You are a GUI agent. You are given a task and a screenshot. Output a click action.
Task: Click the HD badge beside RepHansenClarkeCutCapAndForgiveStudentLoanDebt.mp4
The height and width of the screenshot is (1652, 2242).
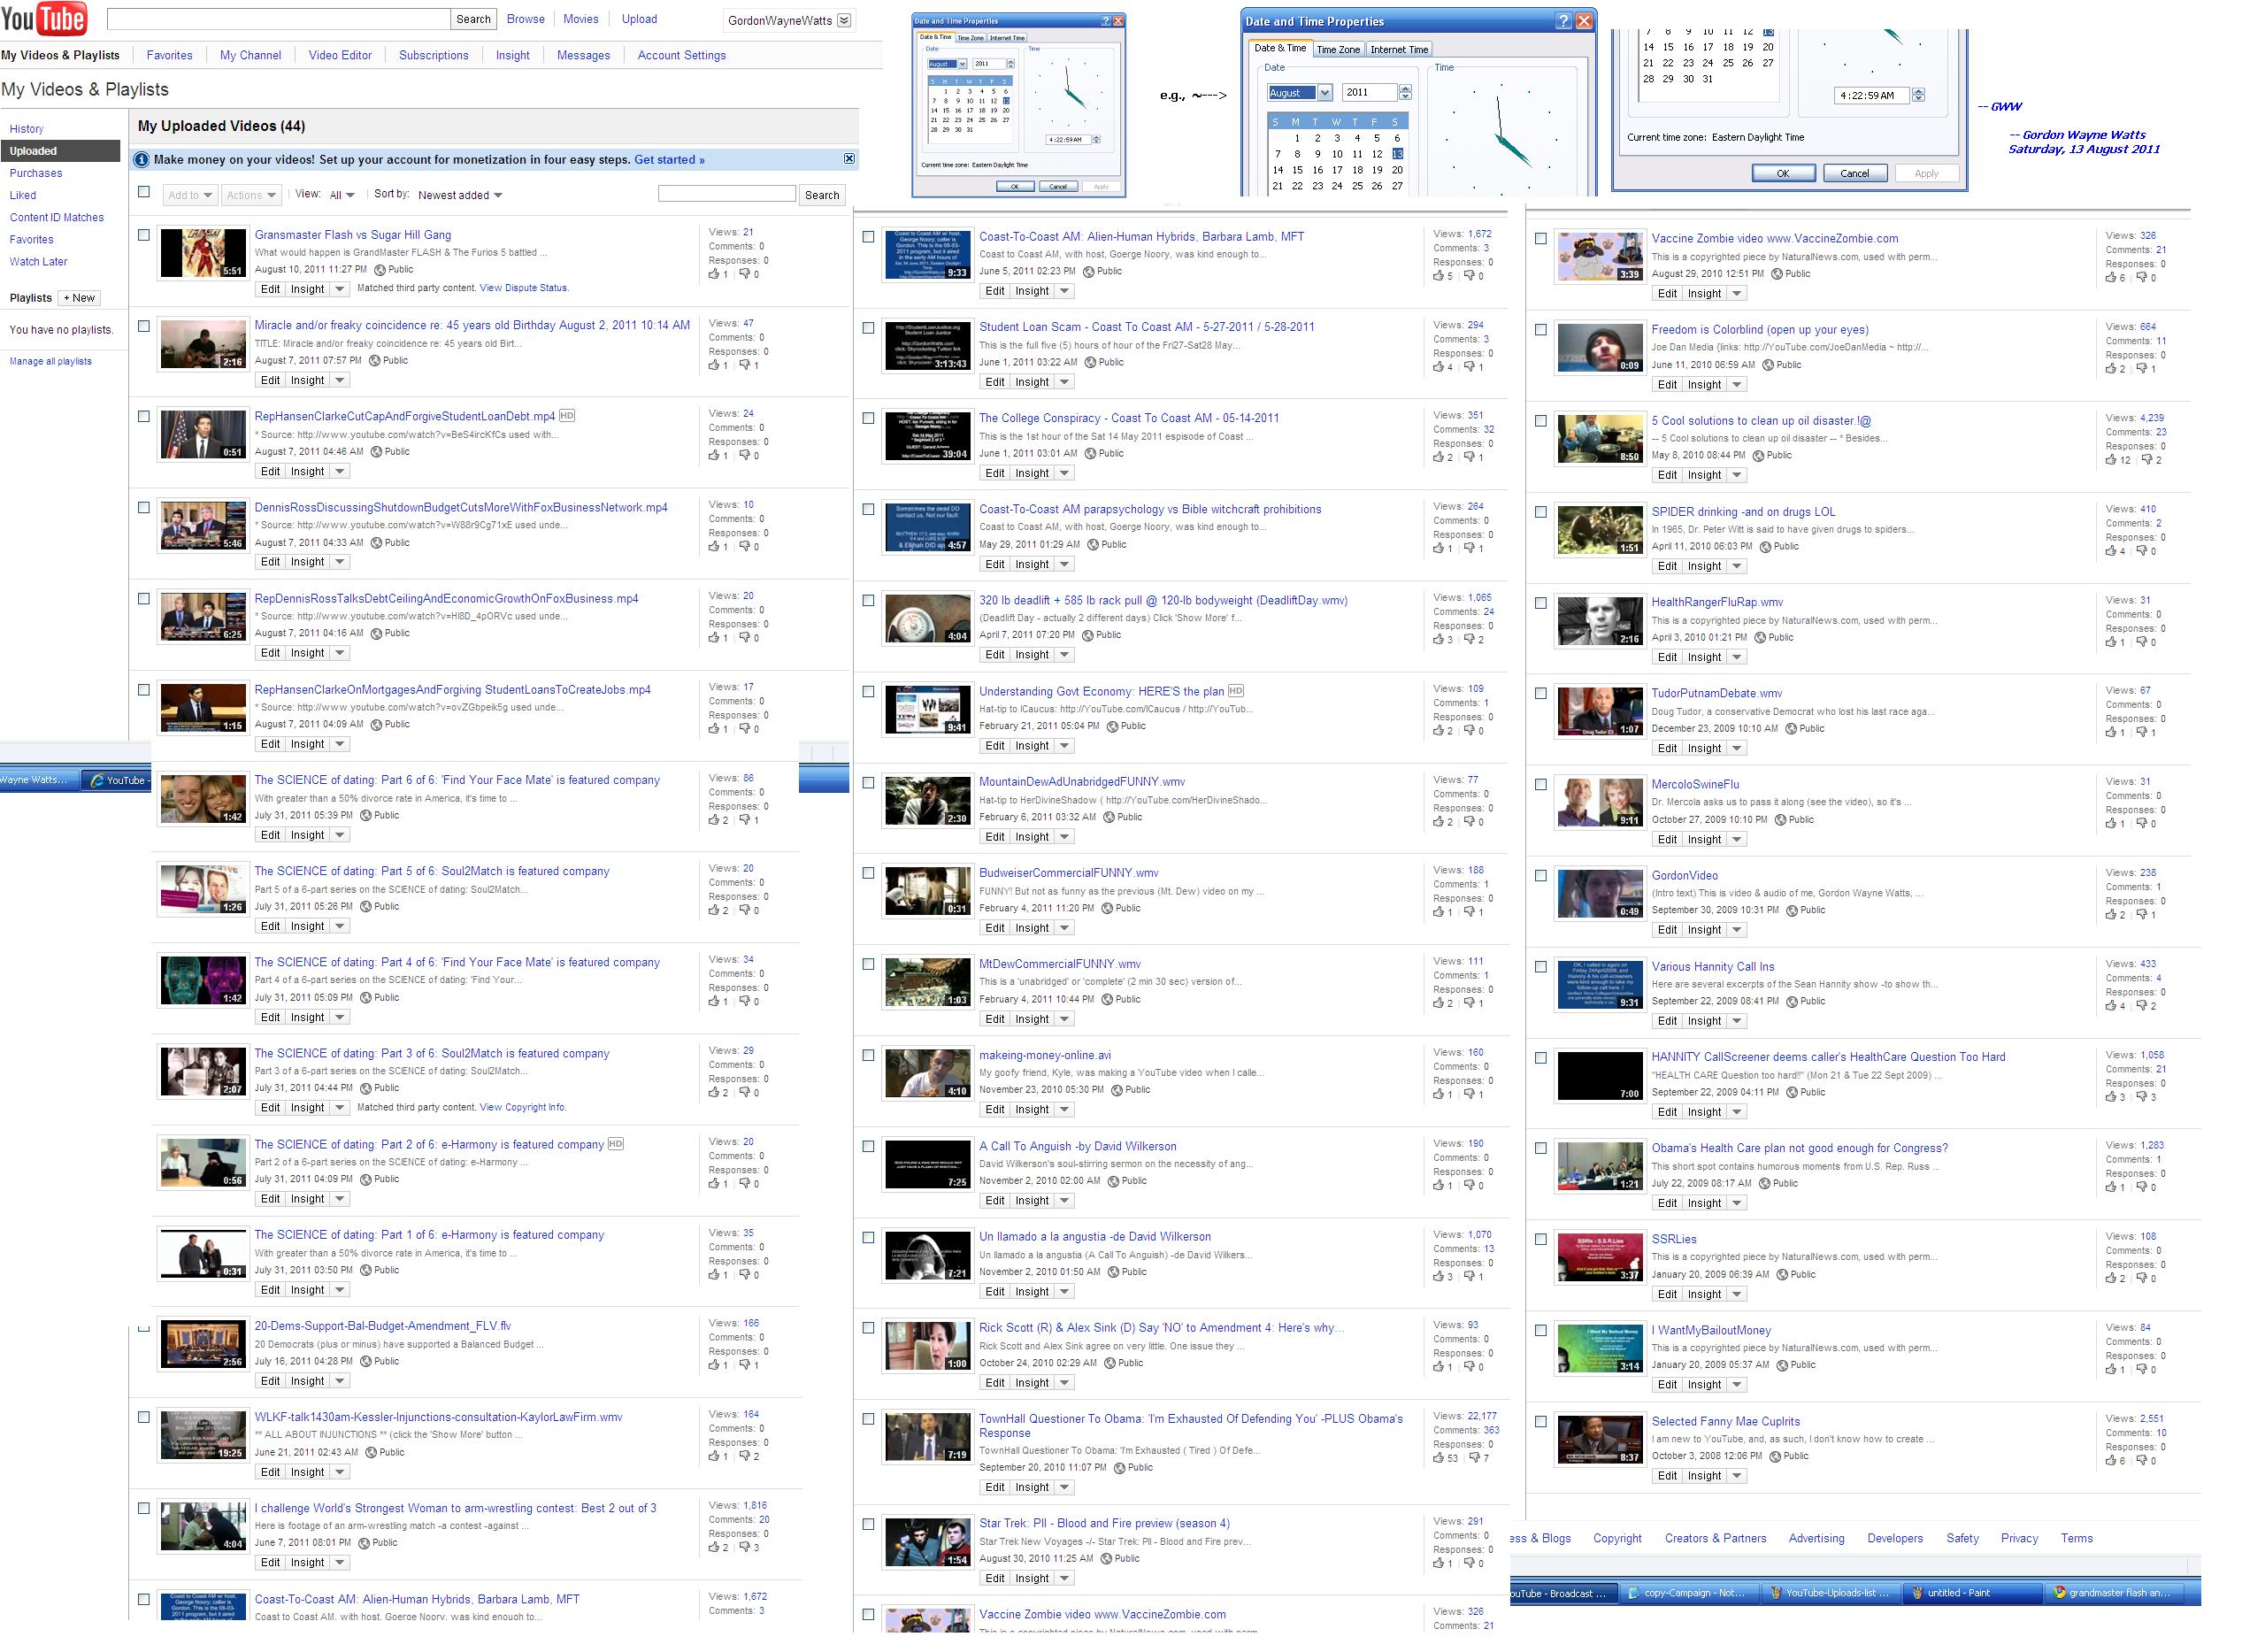567,416
